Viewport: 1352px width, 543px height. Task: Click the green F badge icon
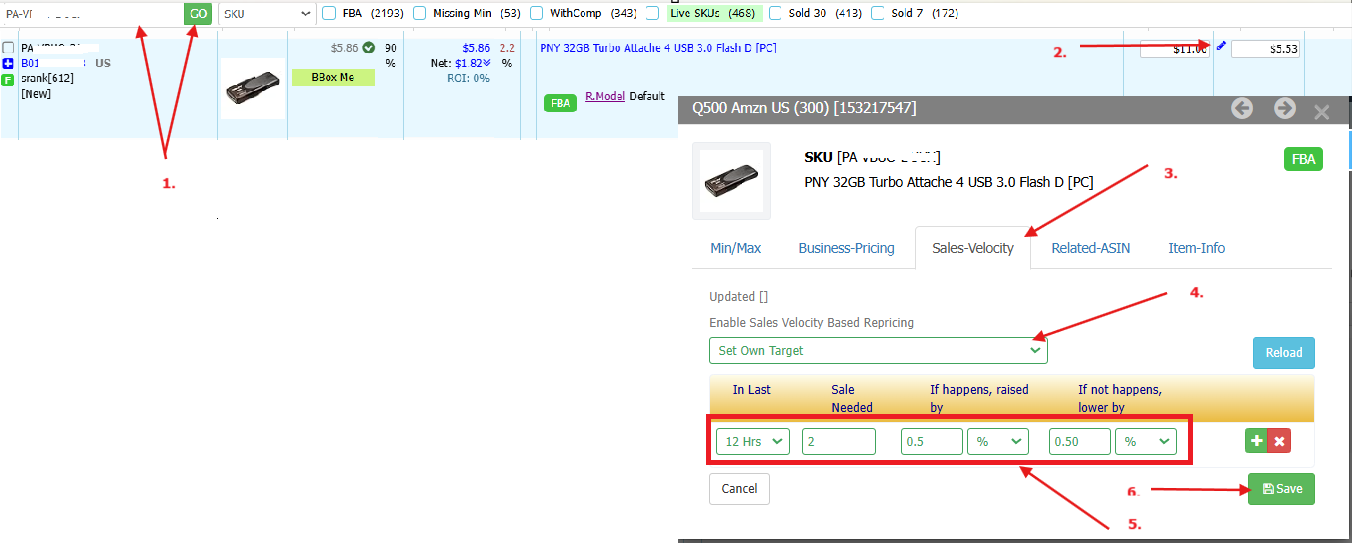coord(8,79)
